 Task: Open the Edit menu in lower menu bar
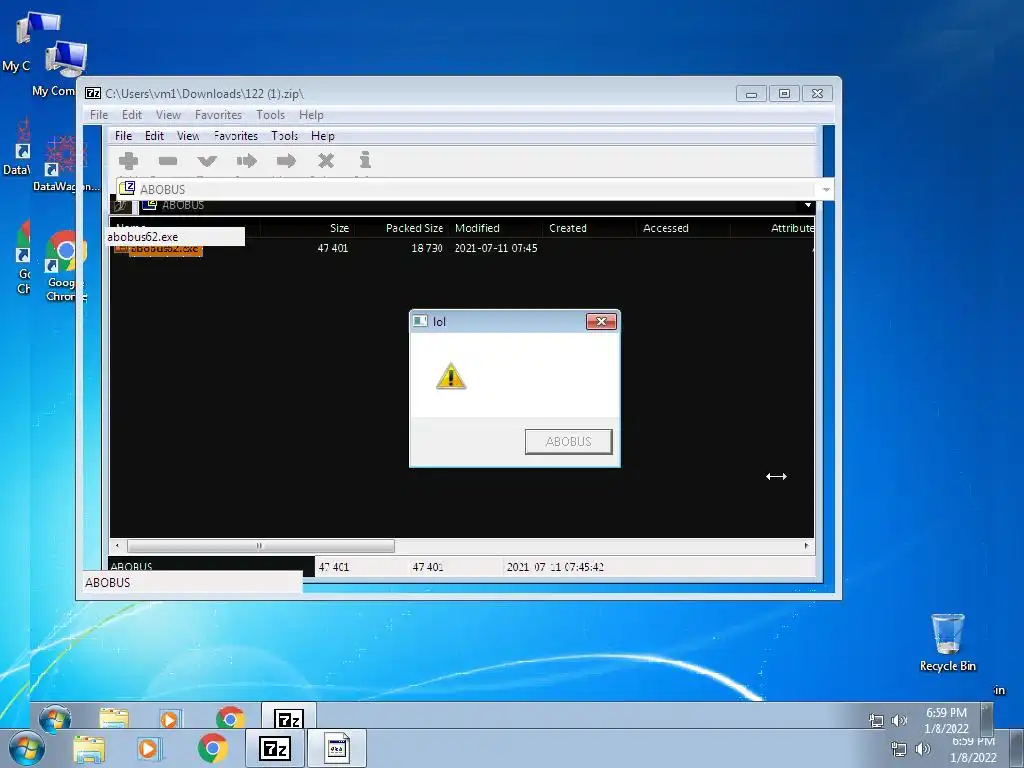(x=155, y=136)
